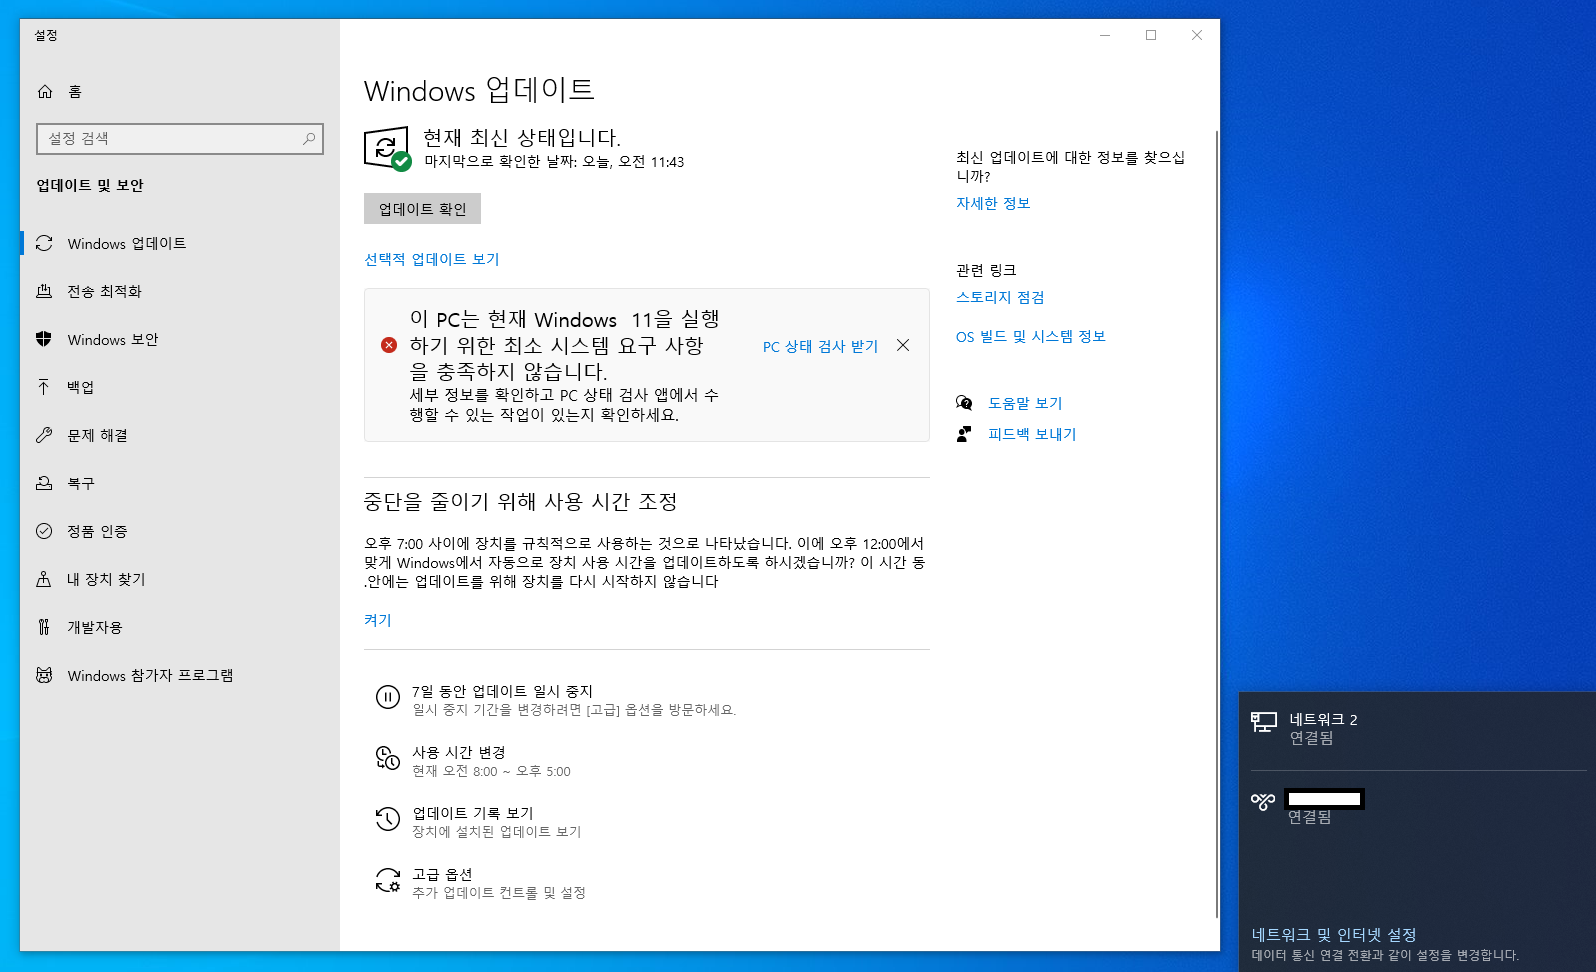Screen dimensions: 1596x972
Task: Click the 업데이트 확인 button
Action: click(x=422, y=209)
